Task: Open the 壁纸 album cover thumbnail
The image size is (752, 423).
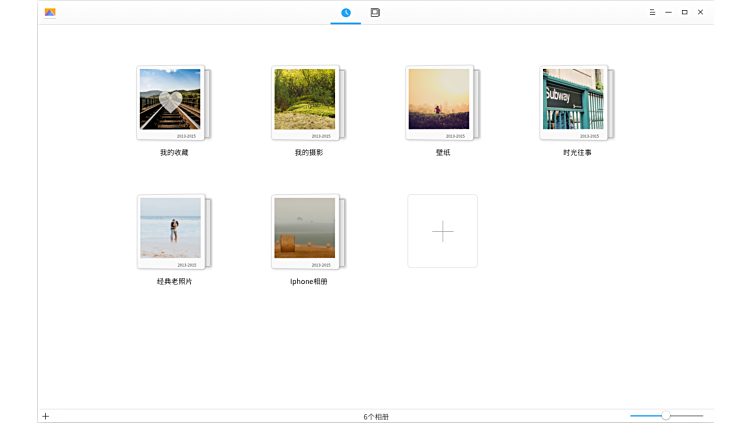Action: pyautogui.click(x=439, y=100)
